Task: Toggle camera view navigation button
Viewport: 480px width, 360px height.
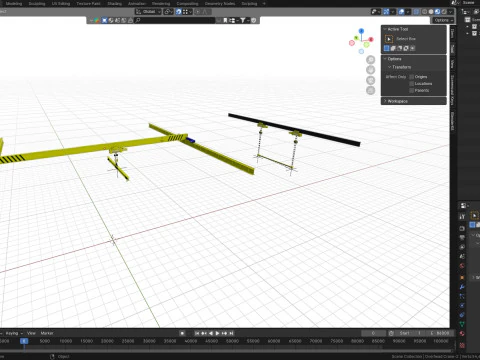Action: pos(371,80)
